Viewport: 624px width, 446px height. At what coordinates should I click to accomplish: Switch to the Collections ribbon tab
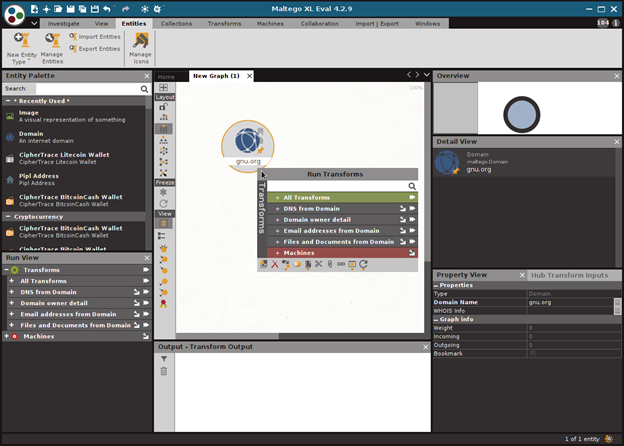pos(176,23)
